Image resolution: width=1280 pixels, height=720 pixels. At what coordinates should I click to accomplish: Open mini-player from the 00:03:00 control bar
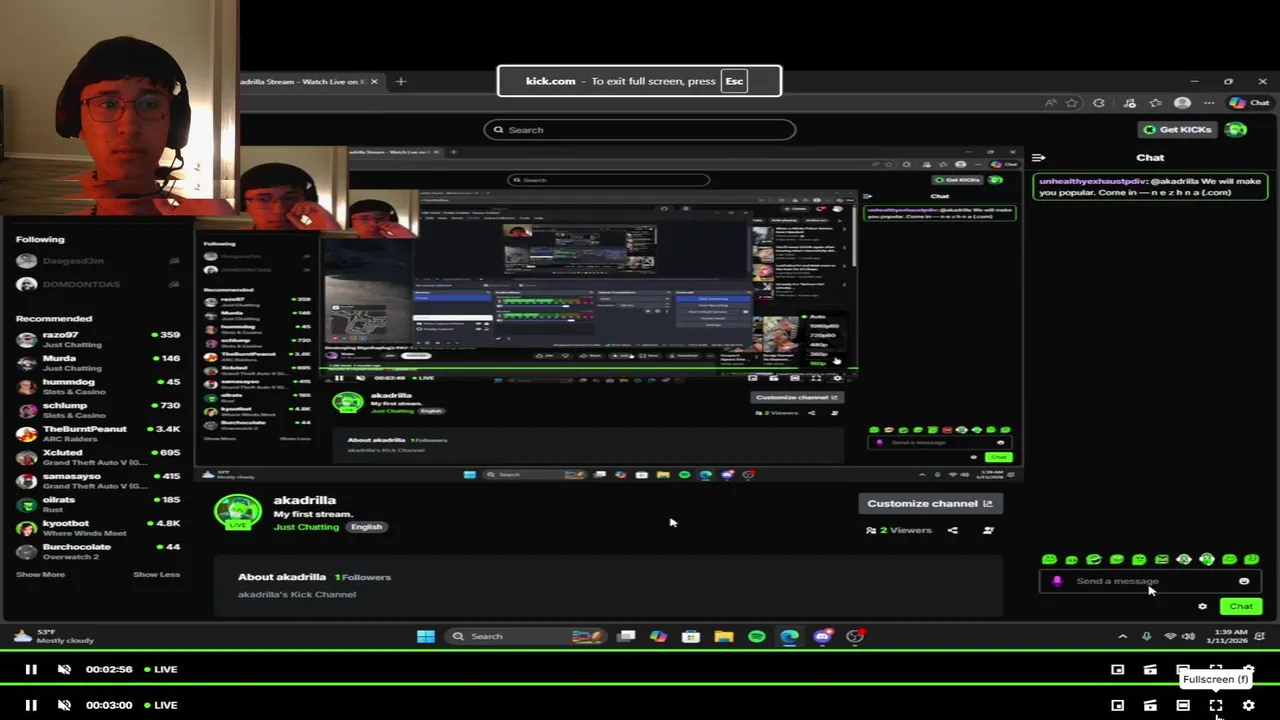tap(1118, 705)
